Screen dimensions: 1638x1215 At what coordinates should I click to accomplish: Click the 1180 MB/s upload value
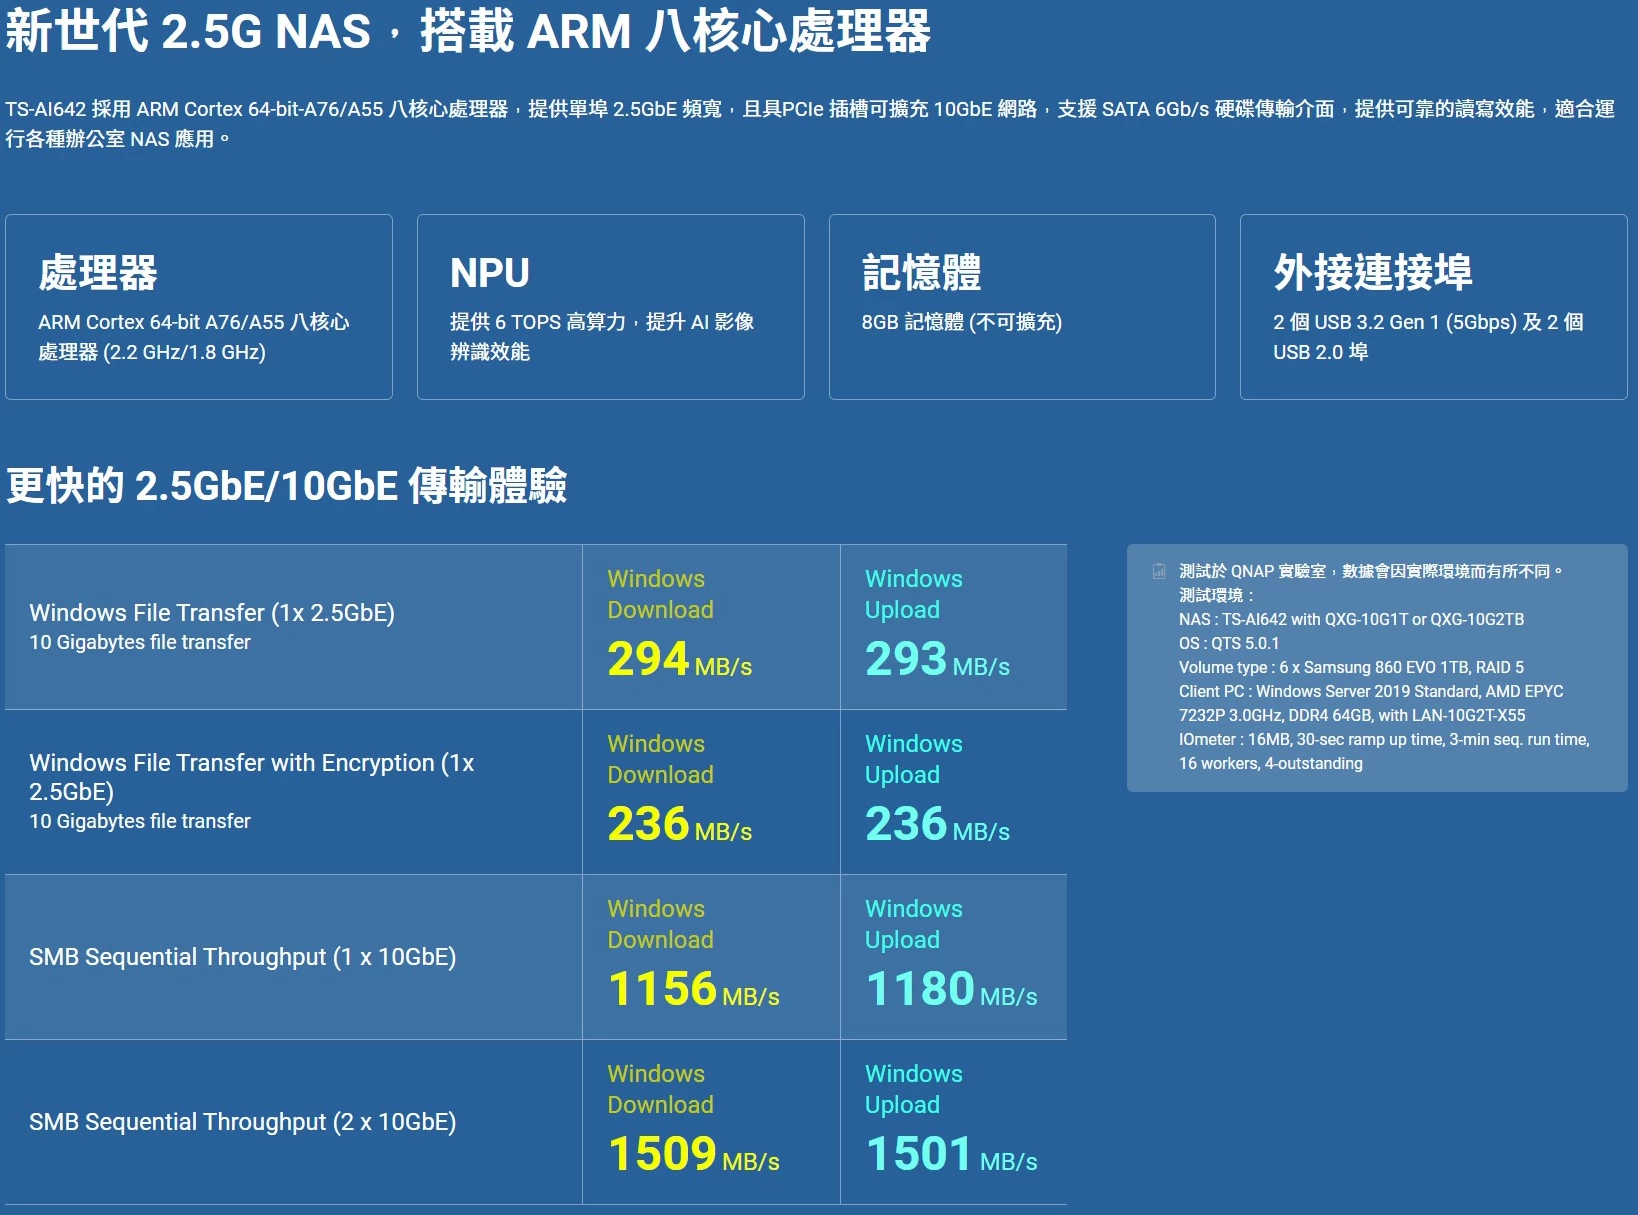tap(951, 989)
